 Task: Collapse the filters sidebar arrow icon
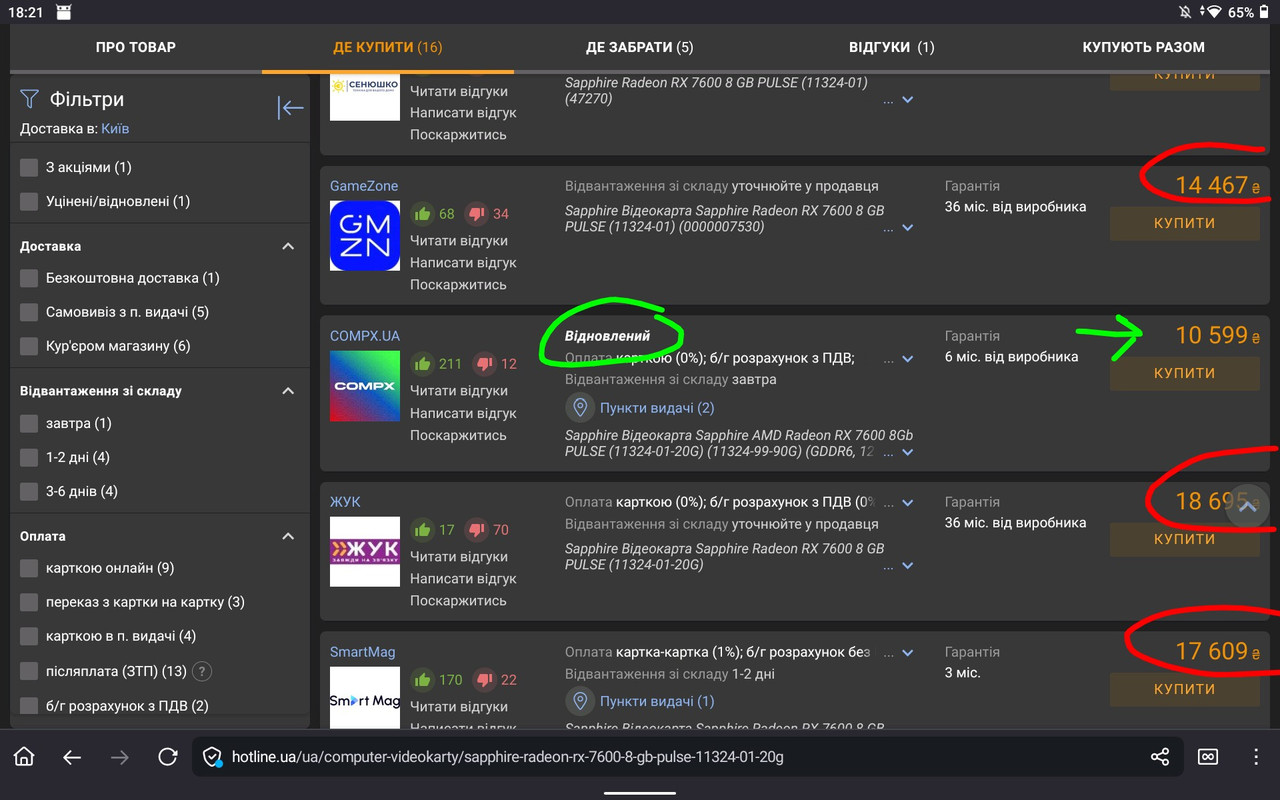[x=290, y=108]
